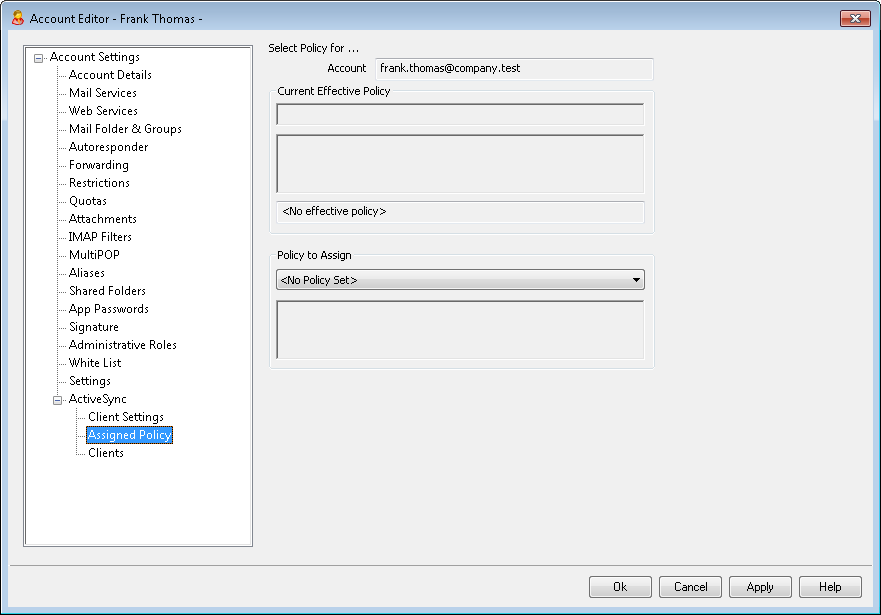
Task: Click the Account email address field
Action: point(514,69)
